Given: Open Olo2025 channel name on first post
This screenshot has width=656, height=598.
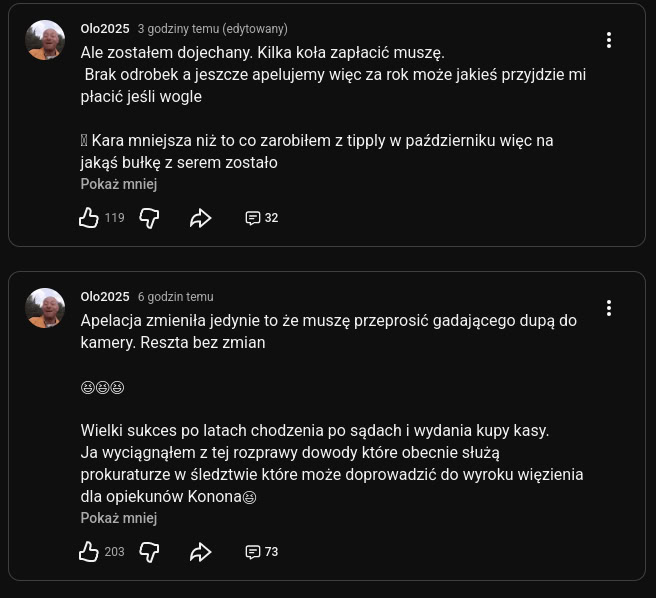Looking at the screenshot, I should tap(105, 29).
